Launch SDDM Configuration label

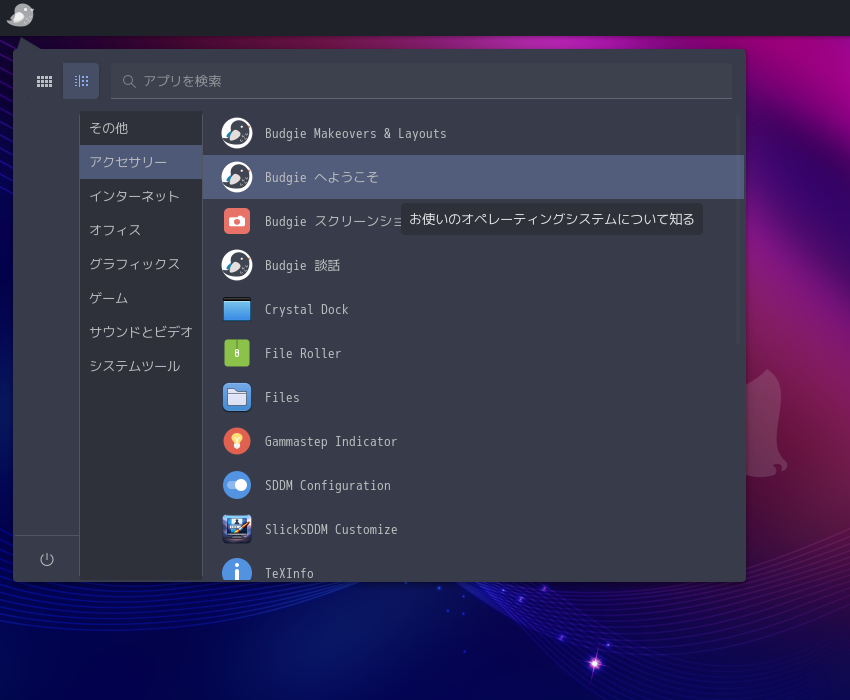[327, 486]
